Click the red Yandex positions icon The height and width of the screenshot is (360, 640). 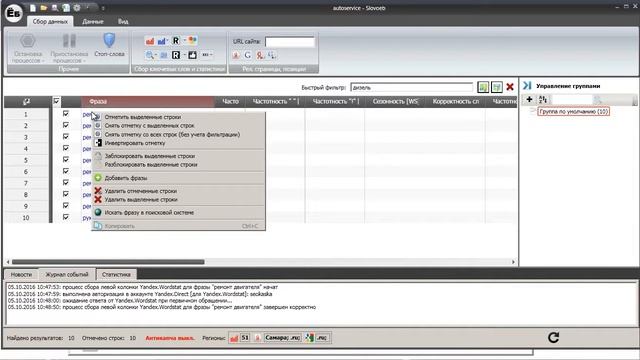(x=260, y=55)
